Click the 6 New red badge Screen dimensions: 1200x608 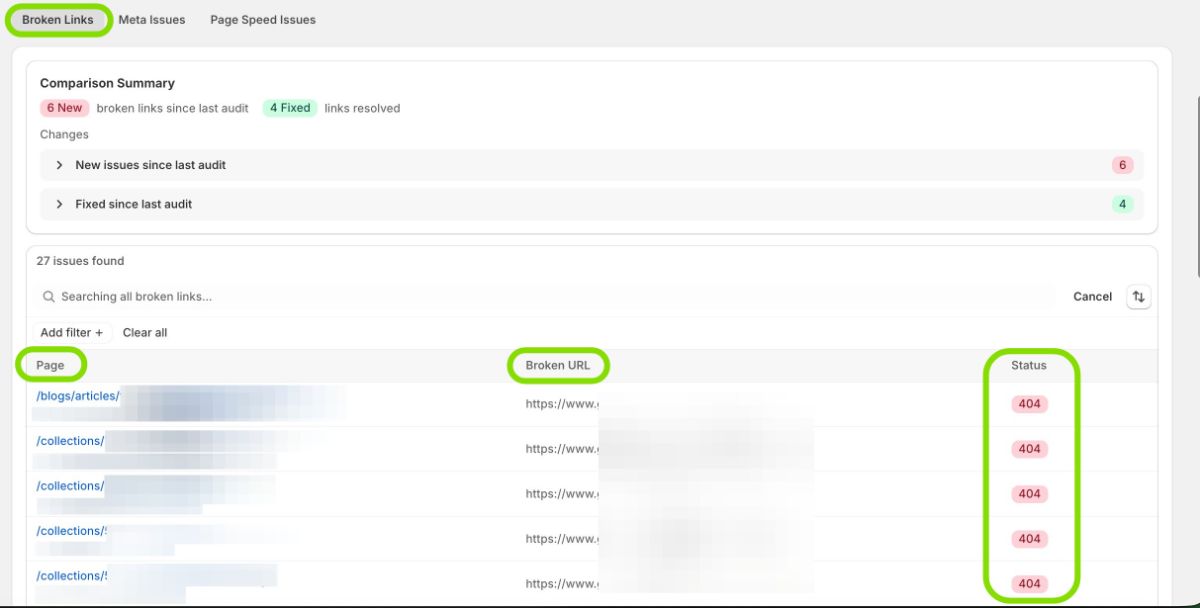coord(64,108)
